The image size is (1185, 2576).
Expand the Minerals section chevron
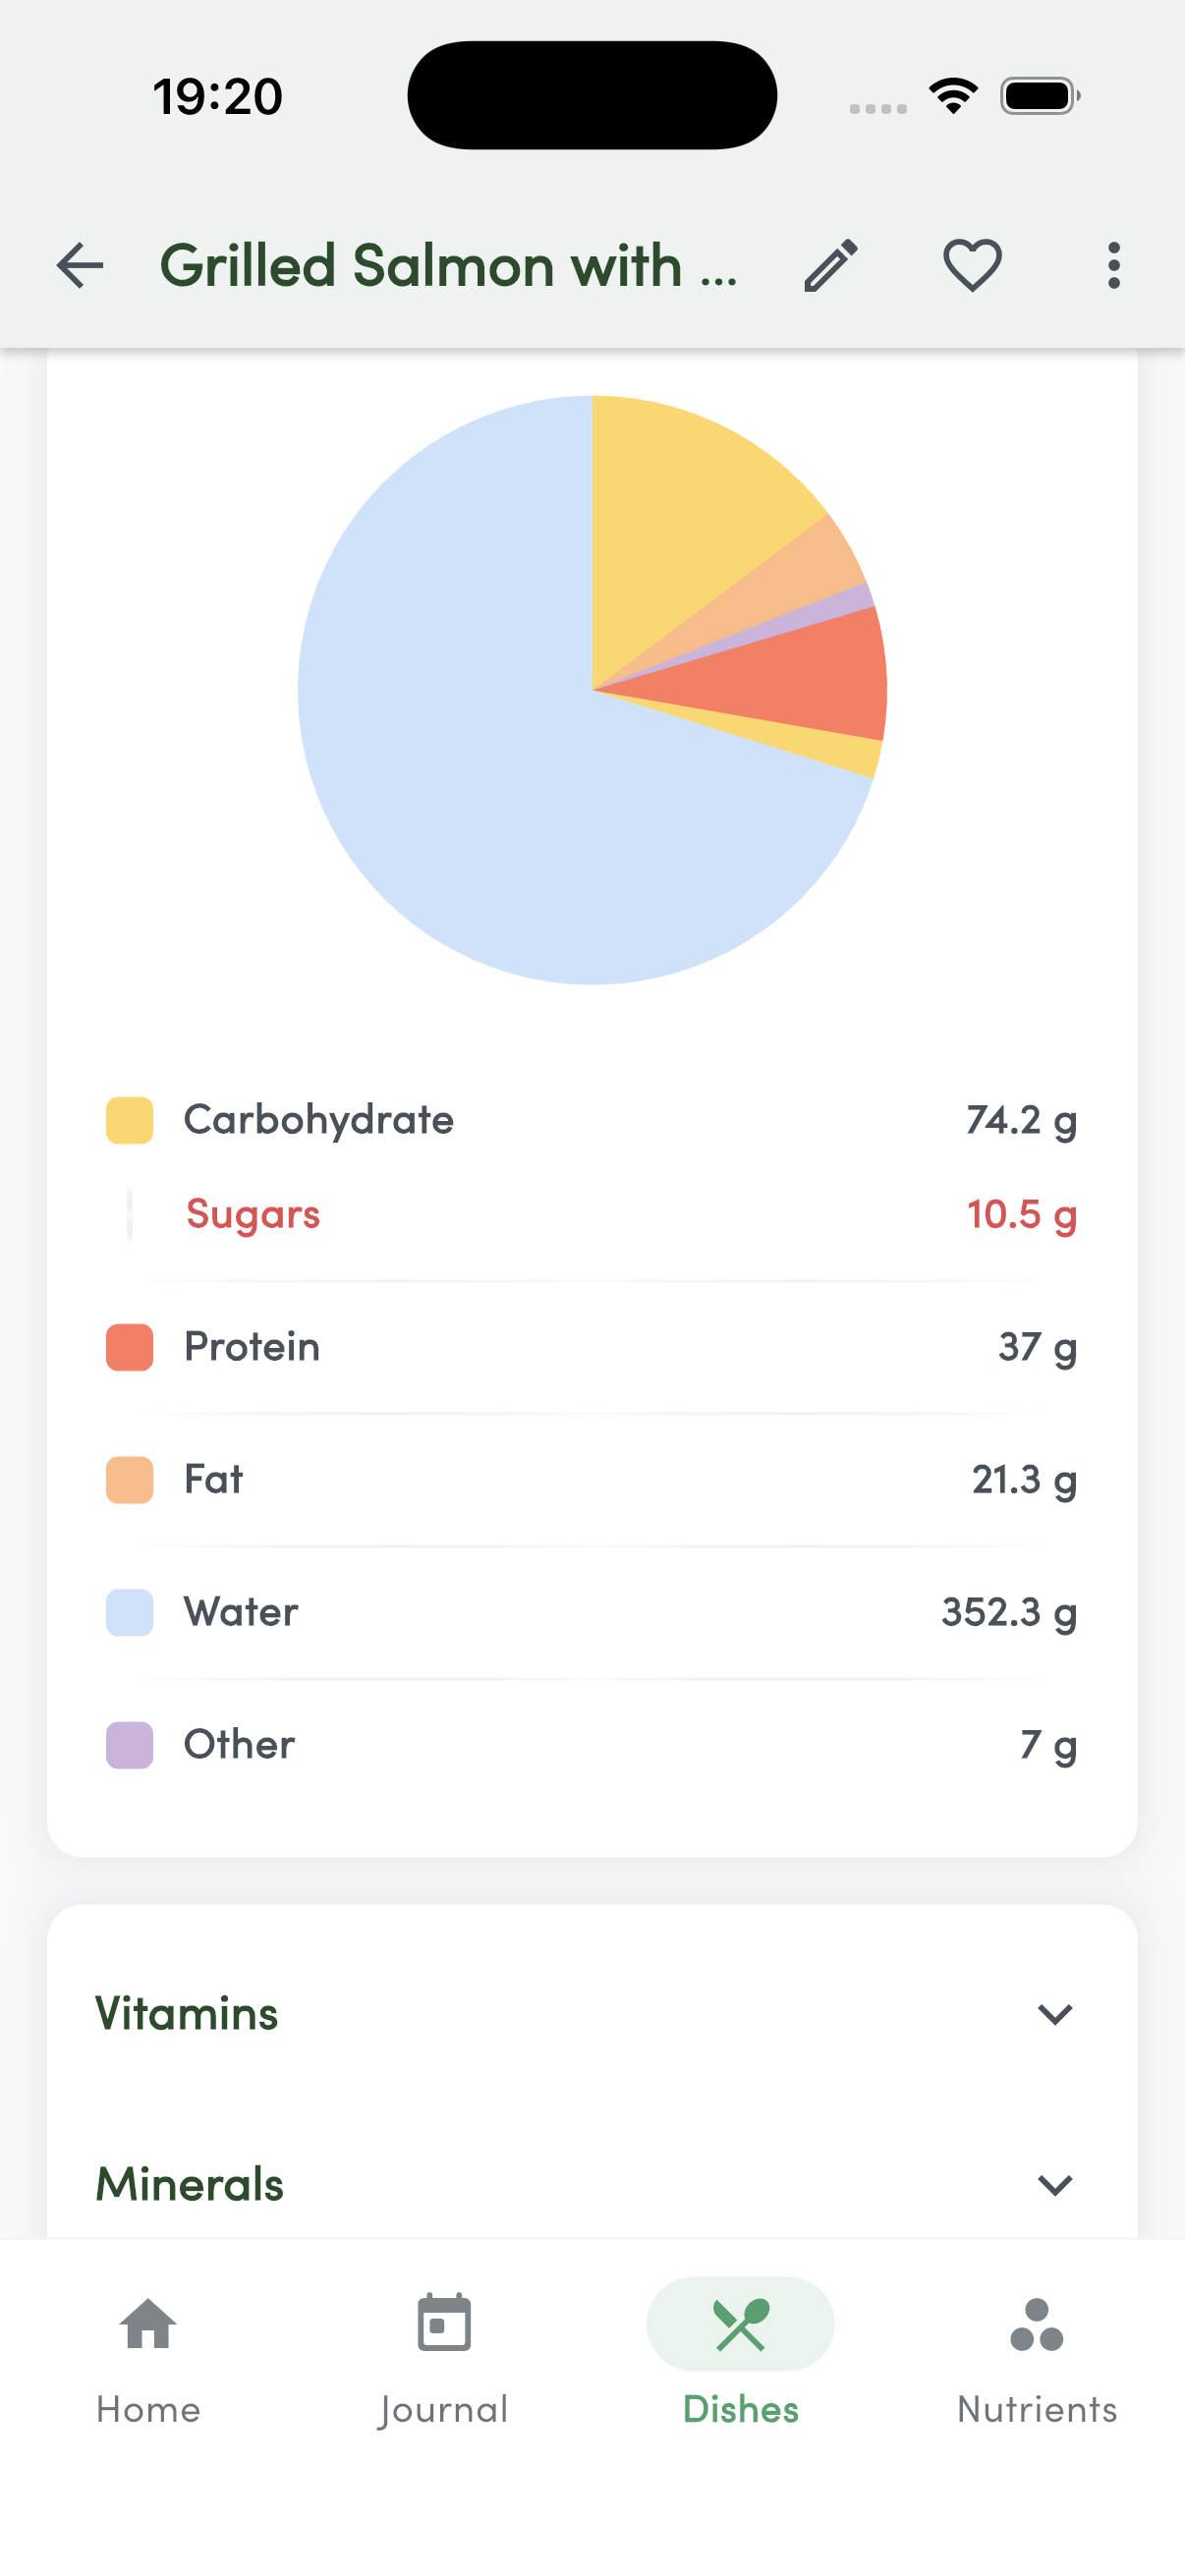(1055, 2185)
